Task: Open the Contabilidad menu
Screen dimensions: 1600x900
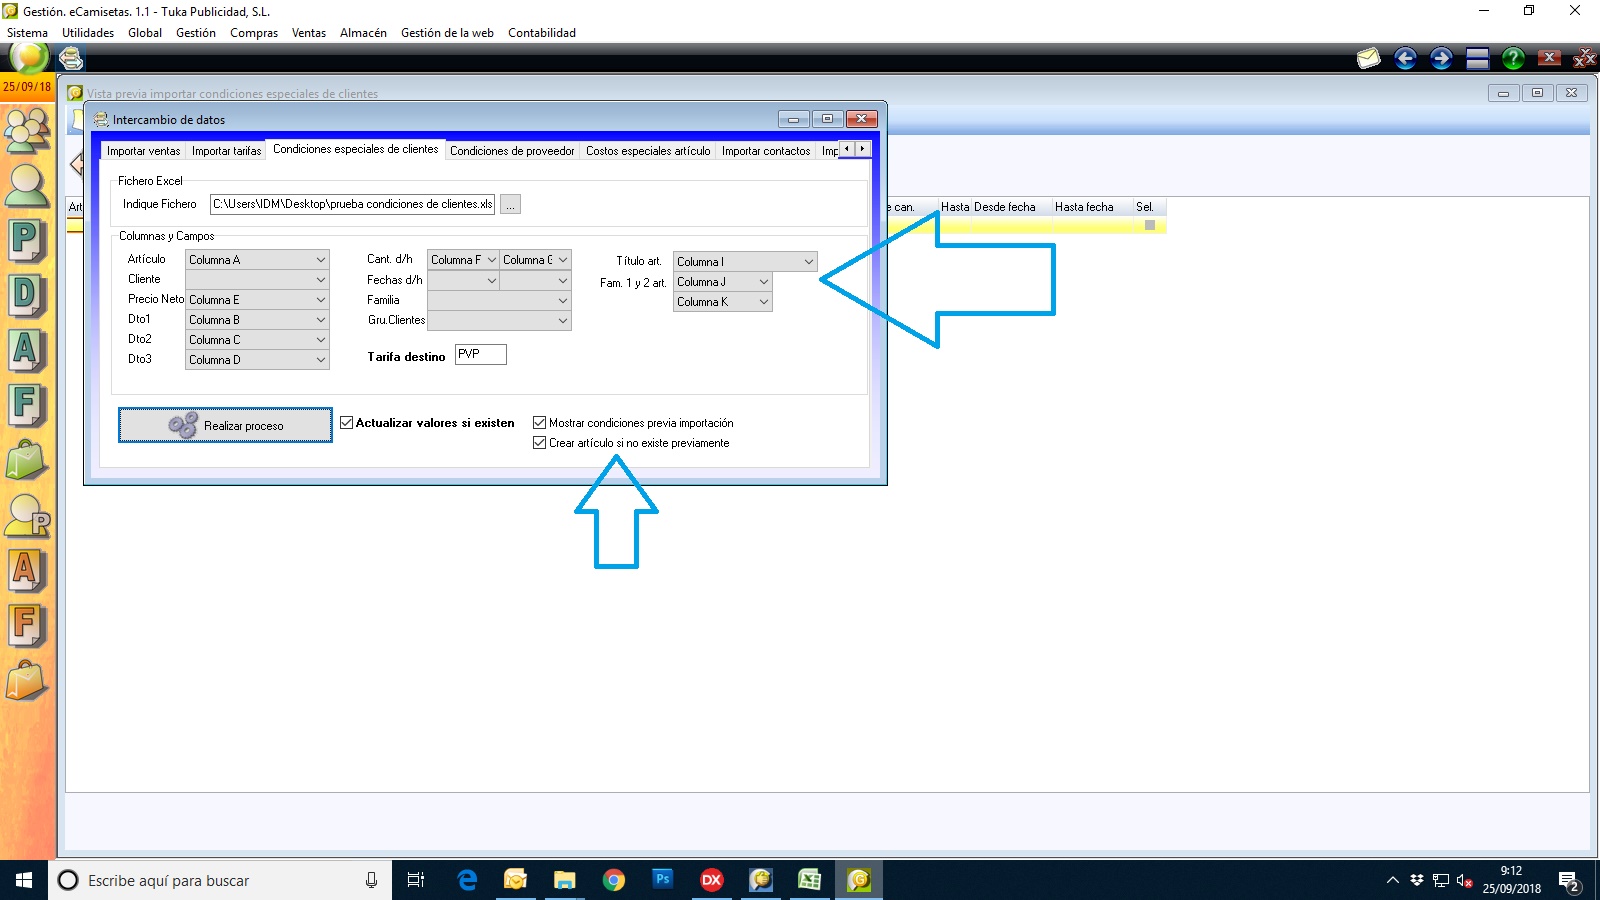Action: click(x=542, y=33)
